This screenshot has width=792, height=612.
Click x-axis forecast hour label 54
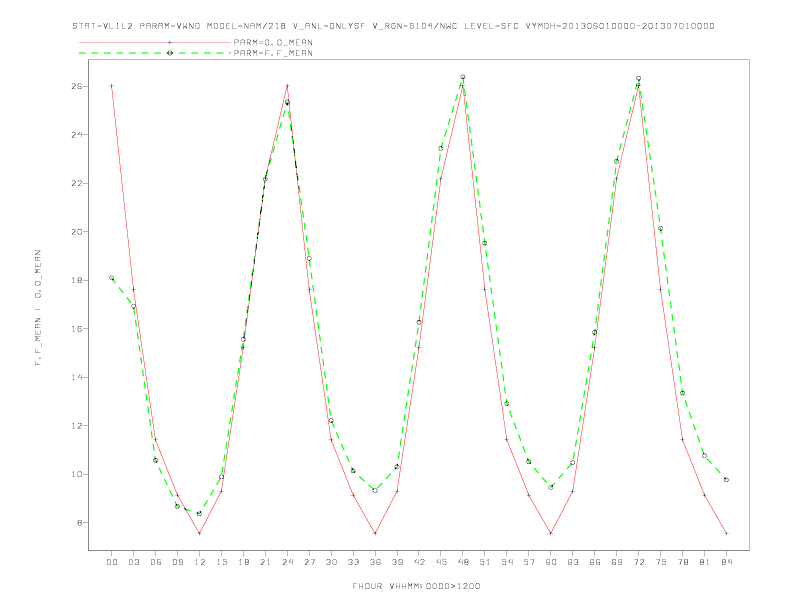(507, 562)
